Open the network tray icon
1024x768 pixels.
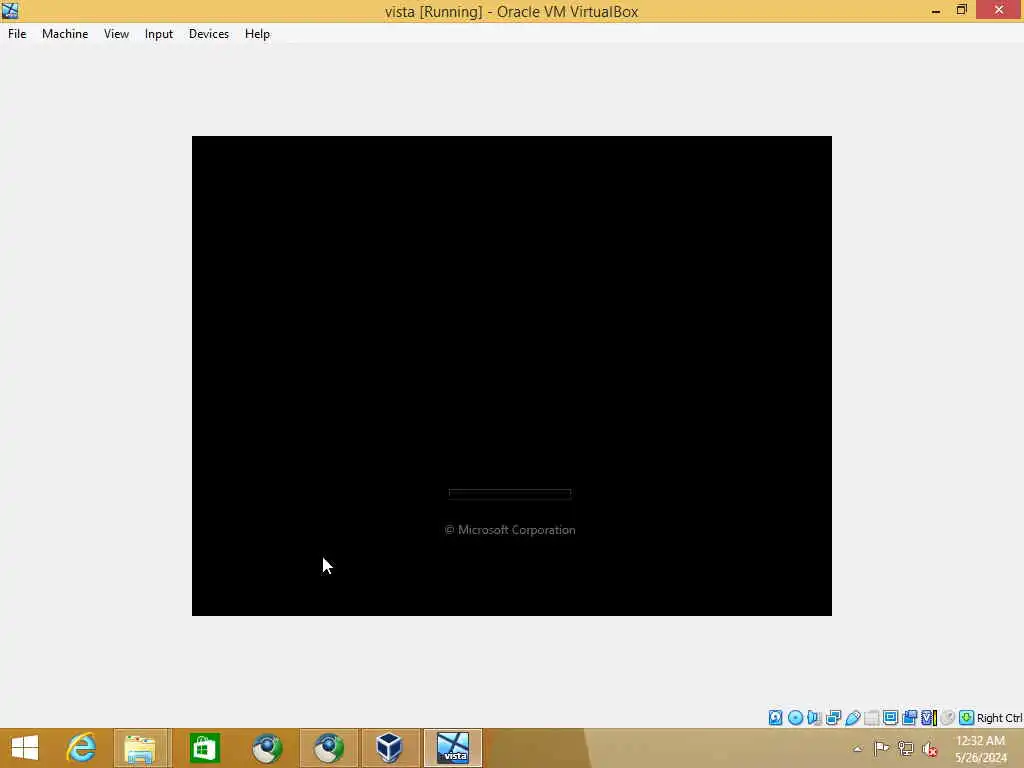click(x=905, y=748)
